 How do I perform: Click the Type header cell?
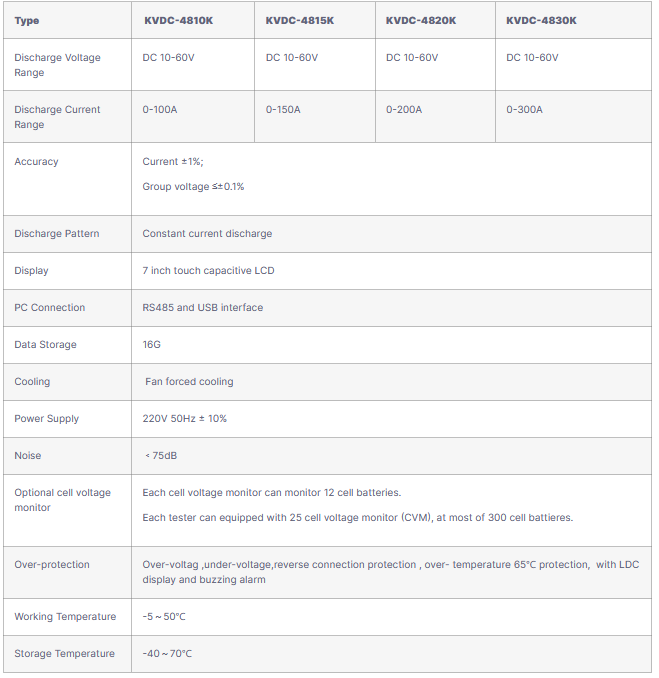(27, 20)
